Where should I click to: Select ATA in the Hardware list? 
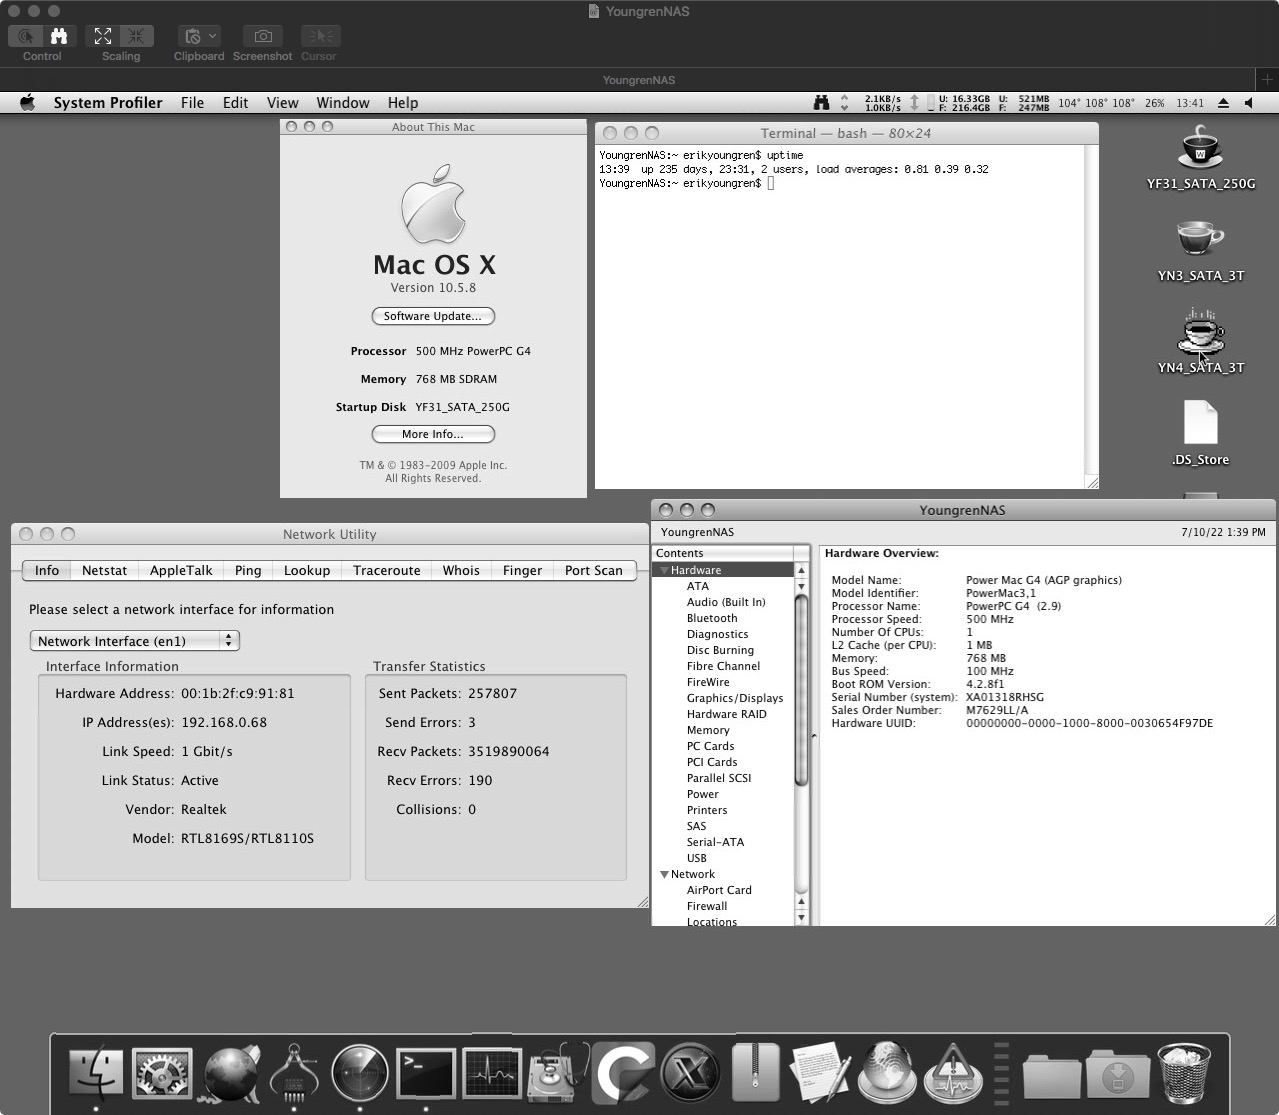[x=698, y=586]
